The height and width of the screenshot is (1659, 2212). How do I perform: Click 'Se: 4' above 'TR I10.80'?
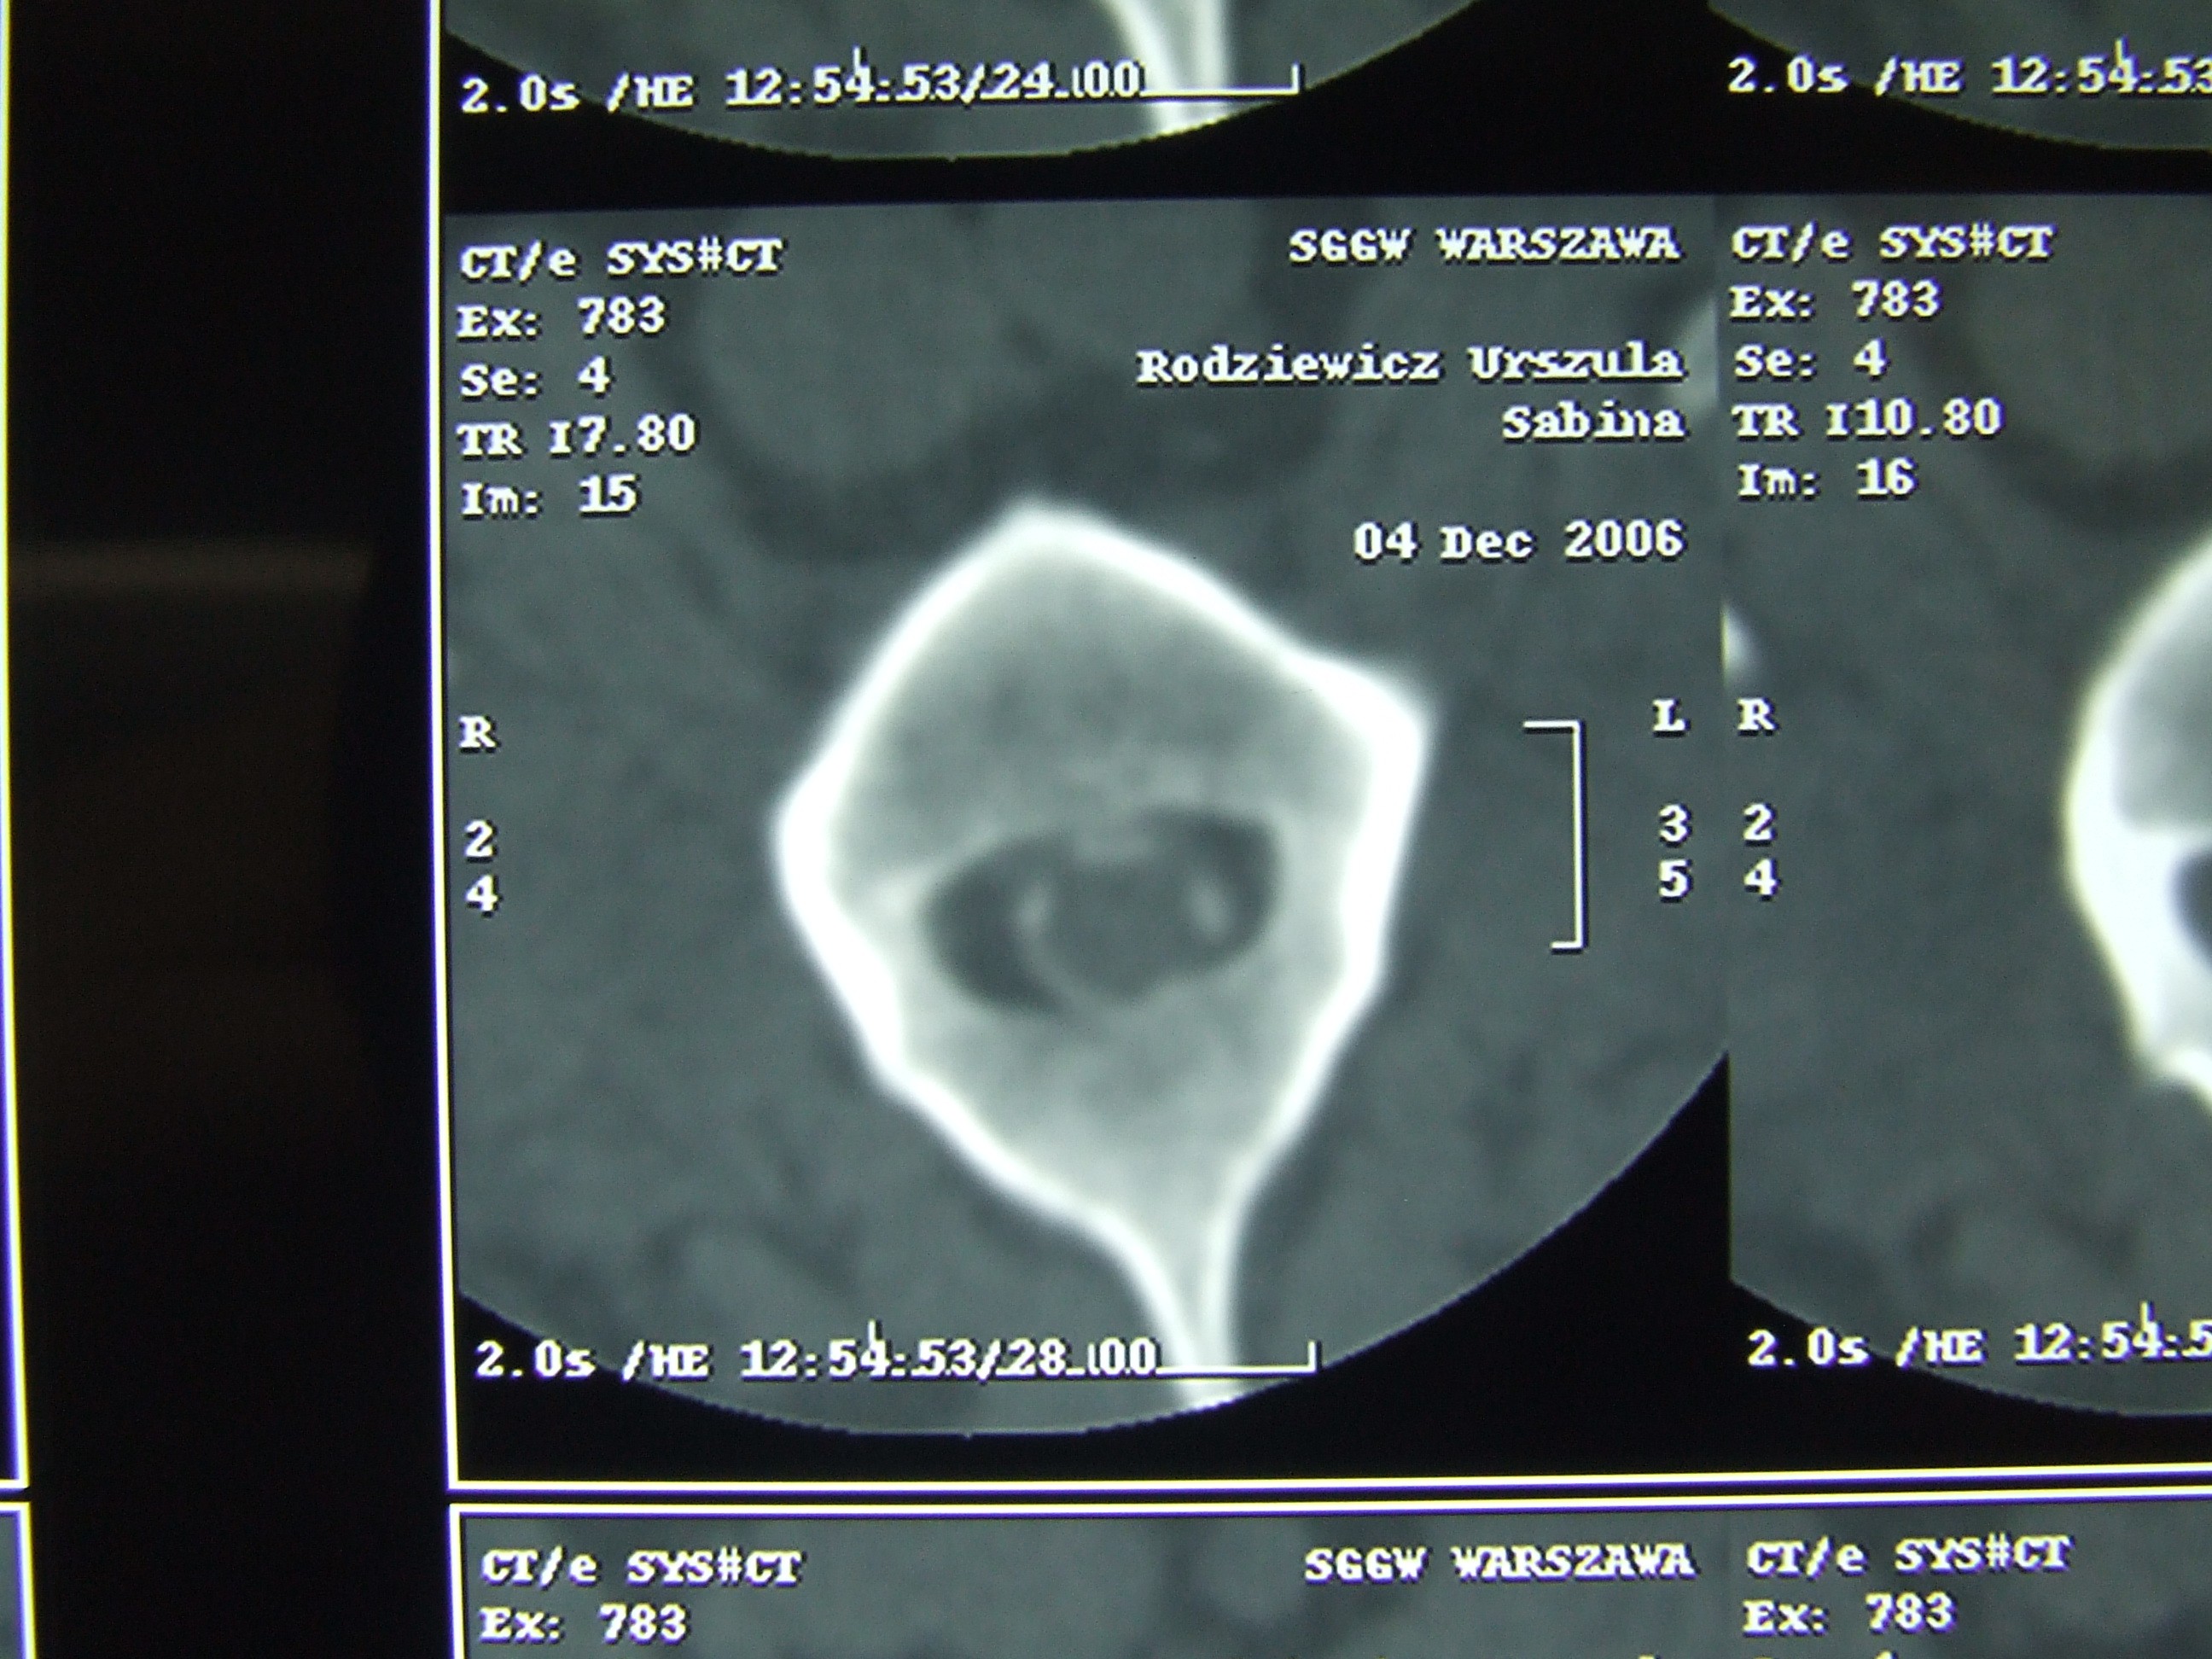tap(1809, 359)
